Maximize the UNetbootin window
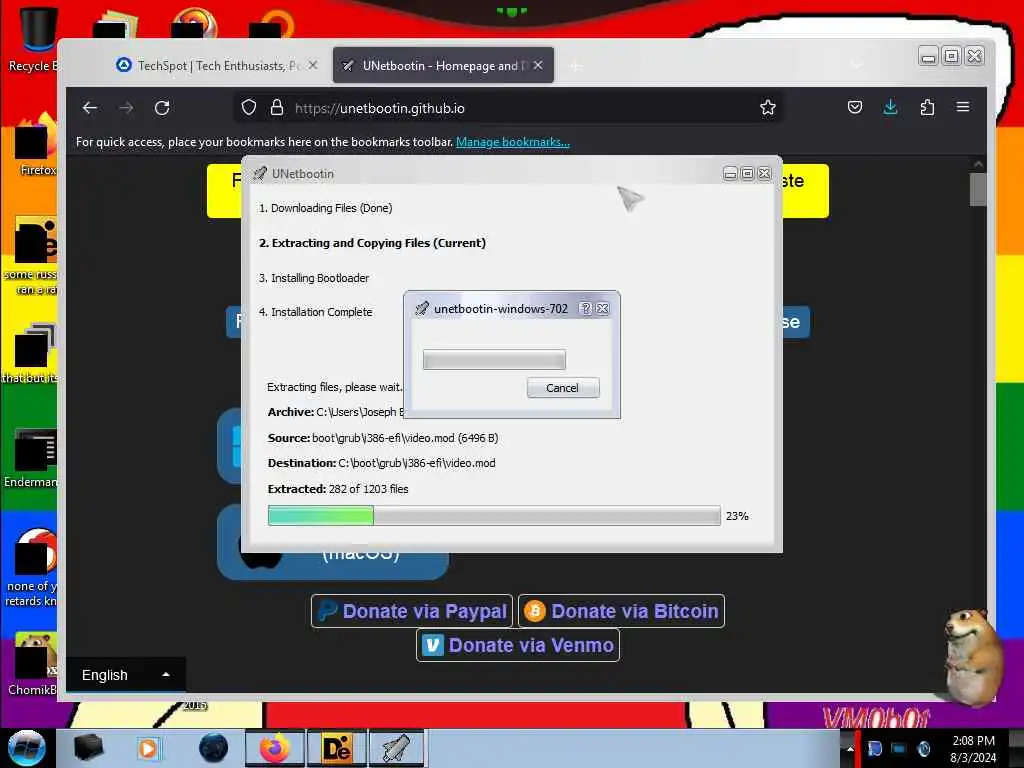1024x768 pixels. coord(747,173)
